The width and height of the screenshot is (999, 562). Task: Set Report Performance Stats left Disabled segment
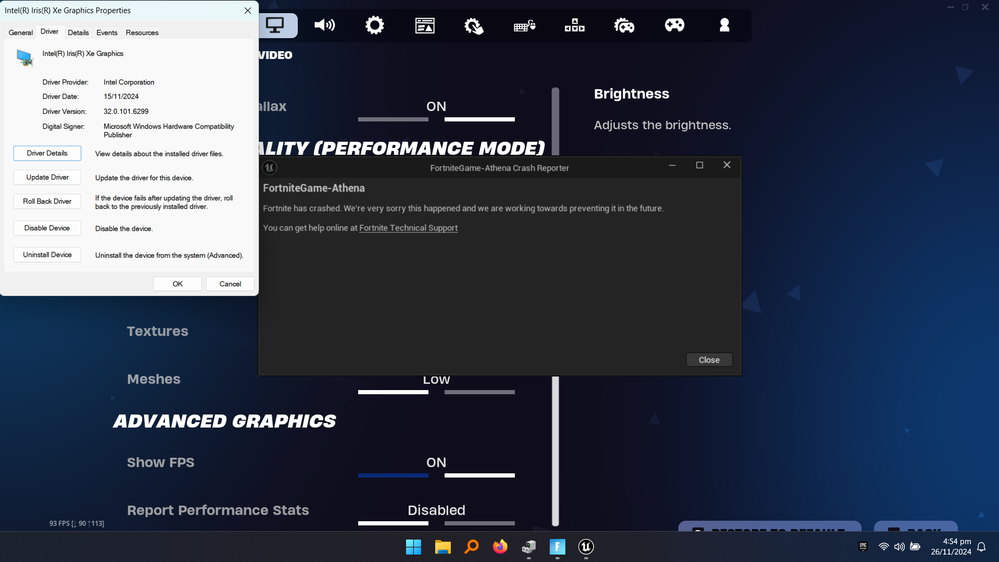(393, 523)
